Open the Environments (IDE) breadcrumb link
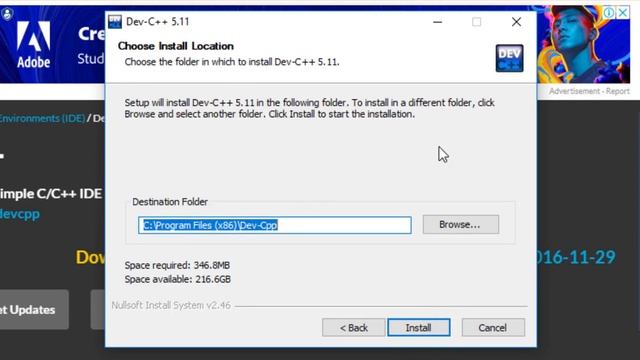This screenshot has width=640, height=360. 42,118
